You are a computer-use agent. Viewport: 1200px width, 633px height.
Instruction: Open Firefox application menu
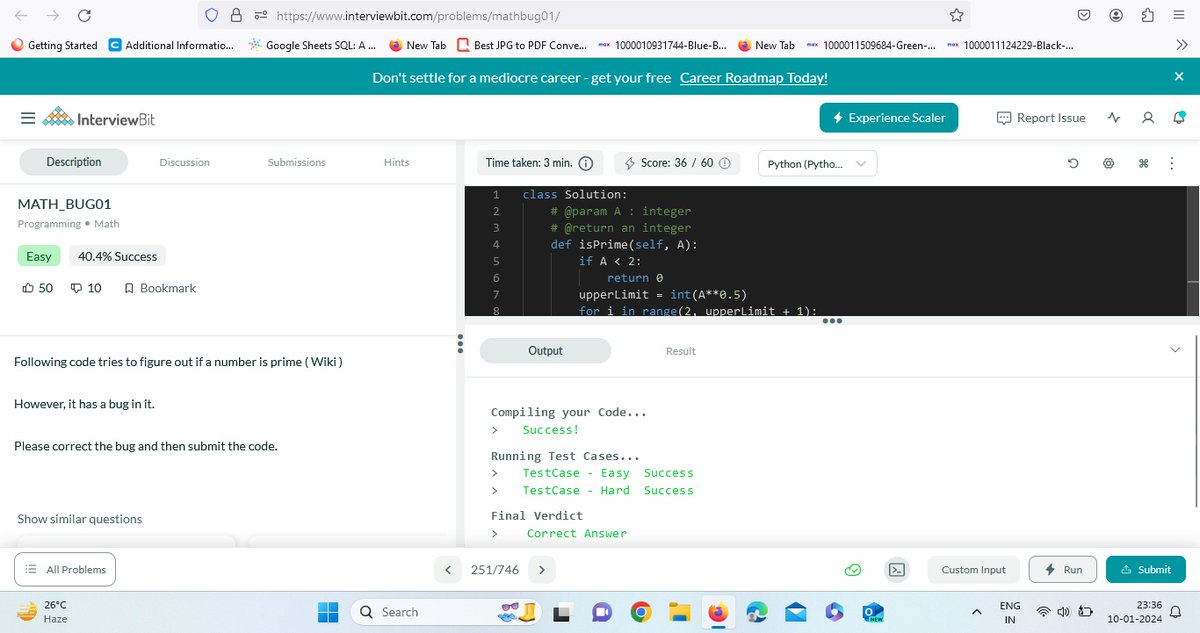pyautogui.click(x=1180, y=15)
